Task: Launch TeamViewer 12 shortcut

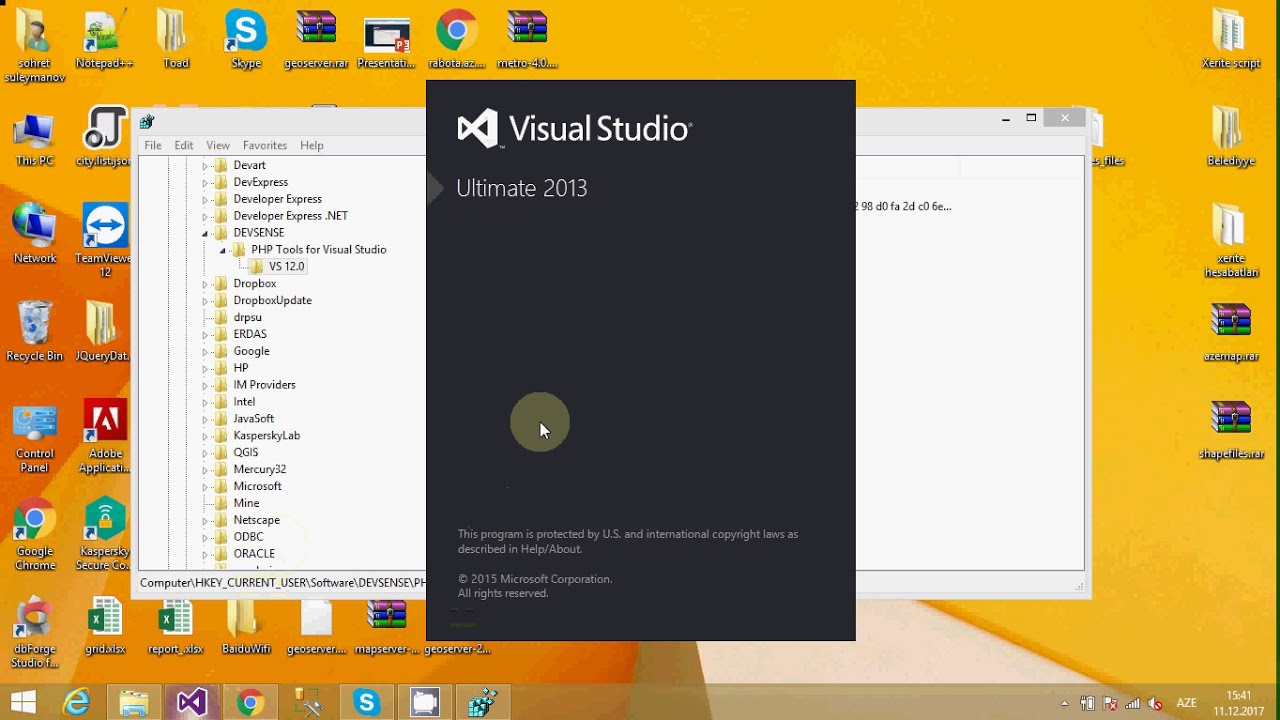Action: 105,241
